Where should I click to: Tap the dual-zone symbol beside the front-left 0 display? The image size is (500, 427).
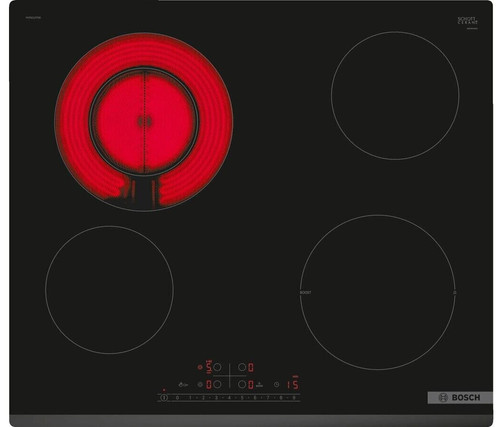[200, 384]
